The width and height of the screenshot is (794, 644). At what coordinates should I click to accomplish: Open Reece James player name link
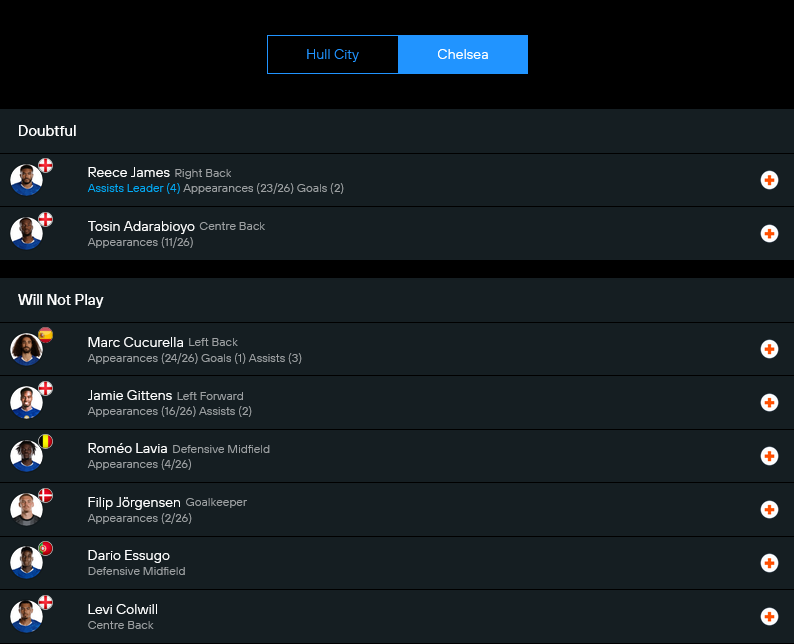point(128,172)
